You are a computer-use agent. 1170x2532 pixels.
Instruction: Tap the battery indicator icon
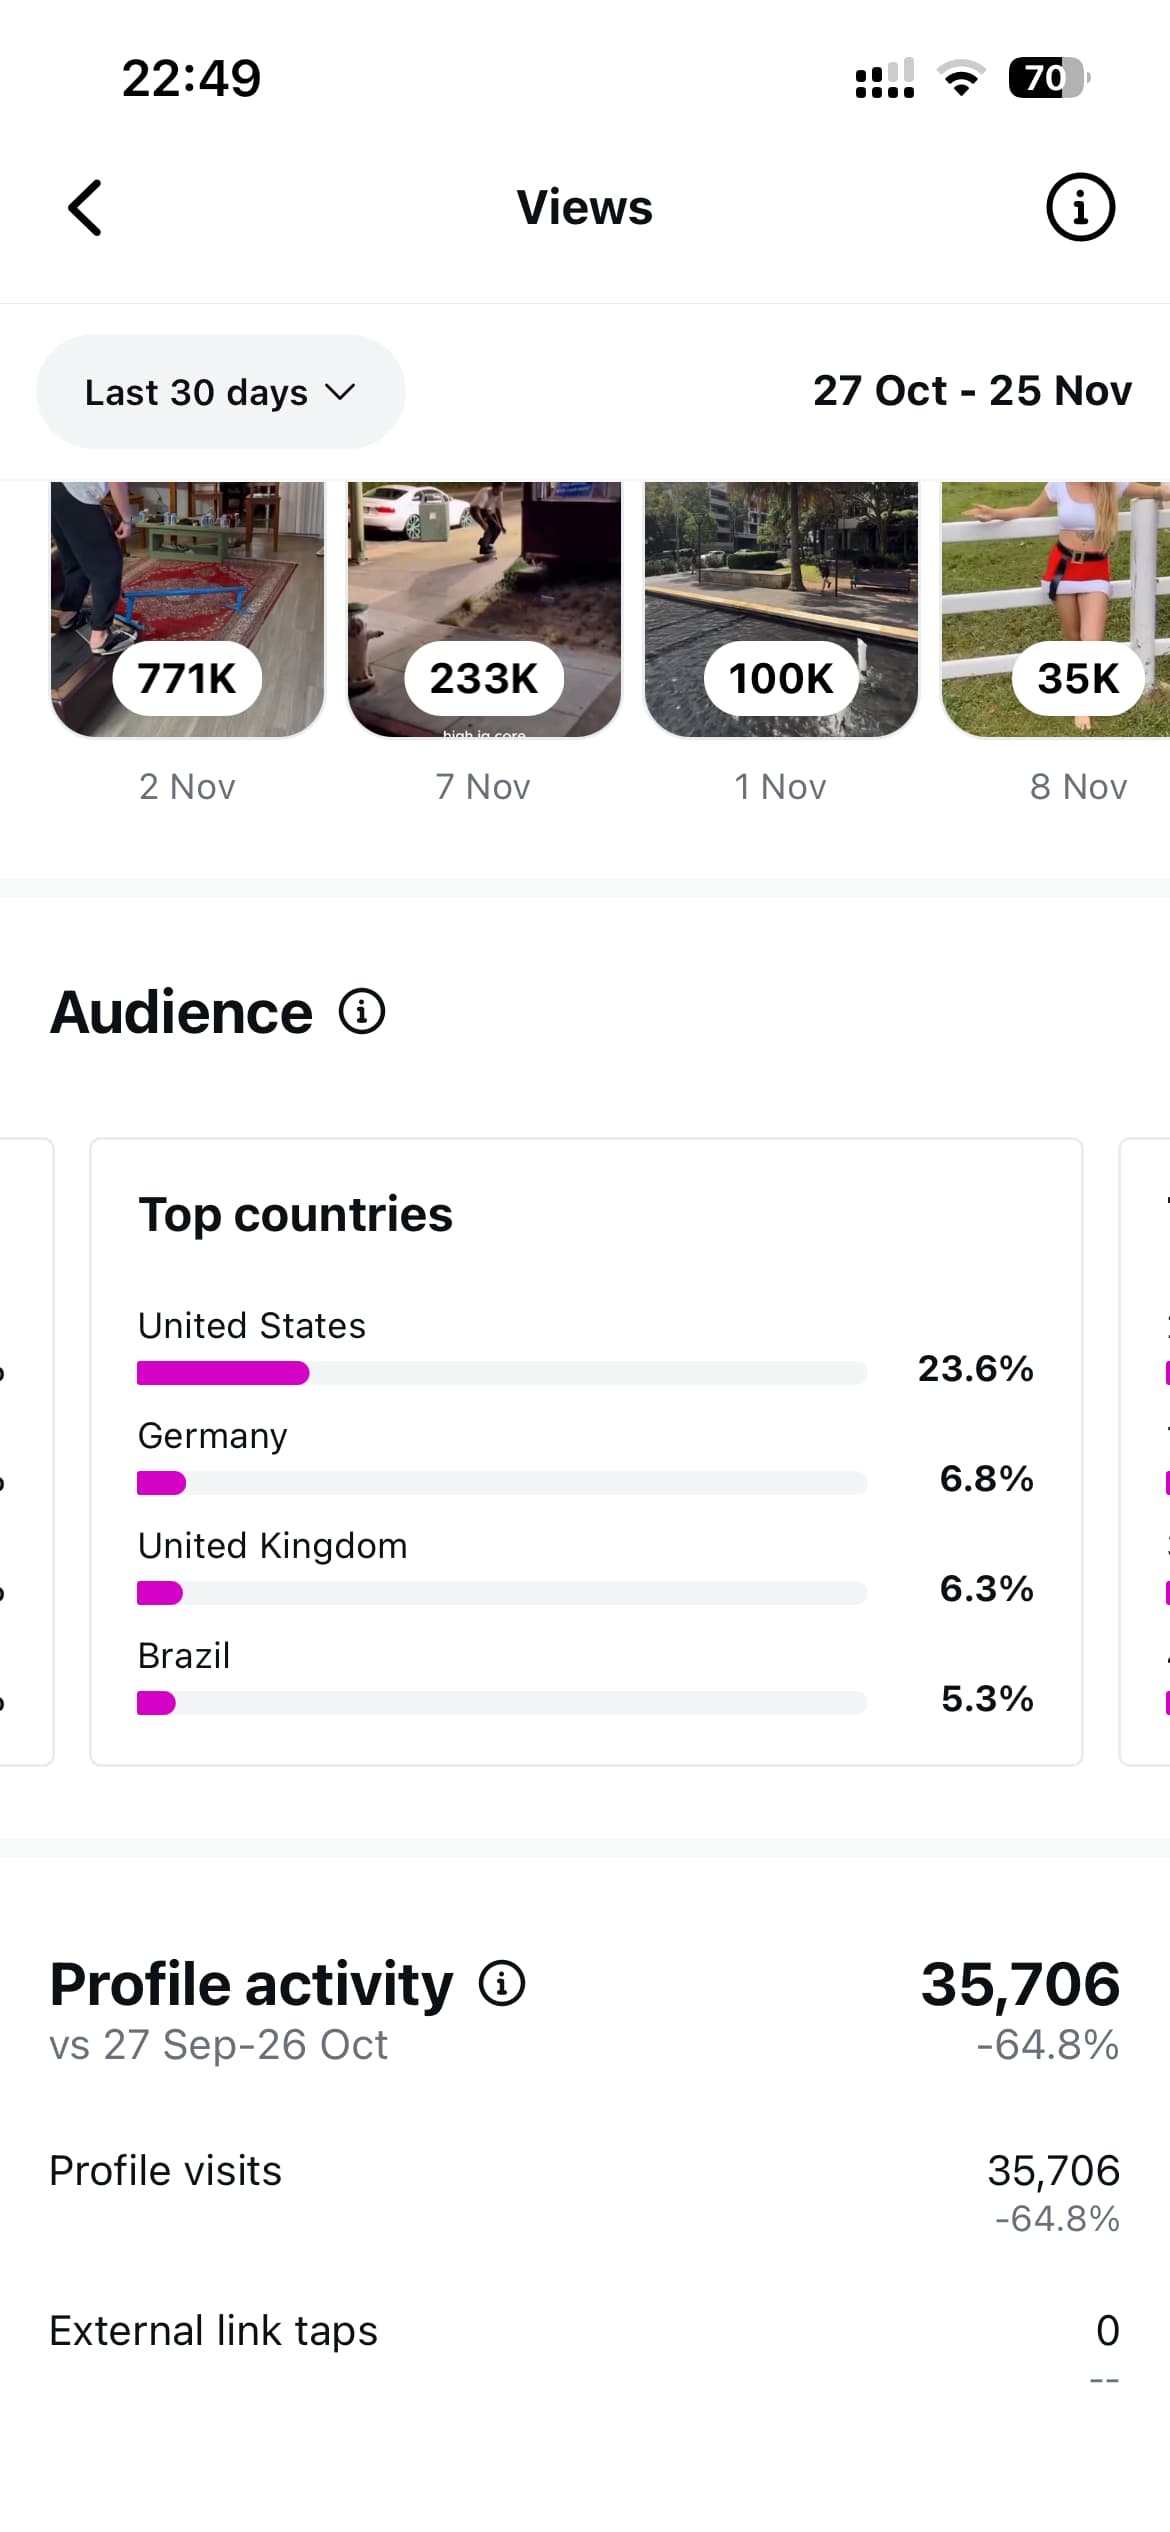(1048, 78)
